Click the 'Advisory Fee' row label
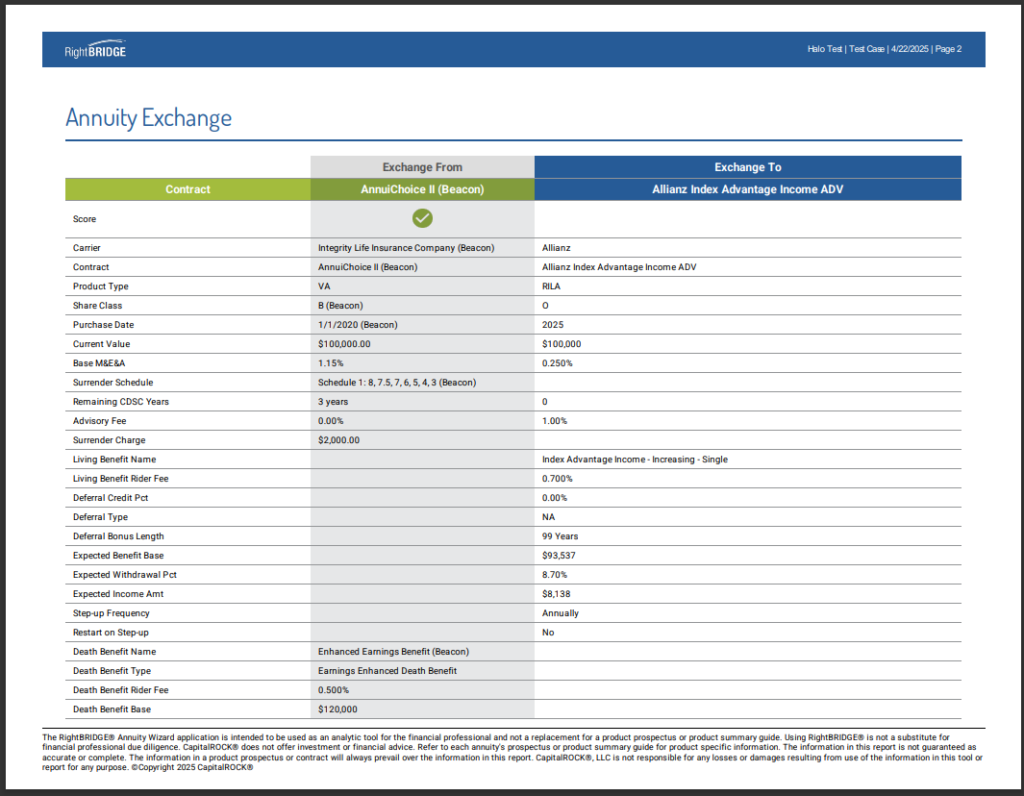Viewport: 1024px width, 796px height. pyautogui.click(x=99, y=421)
